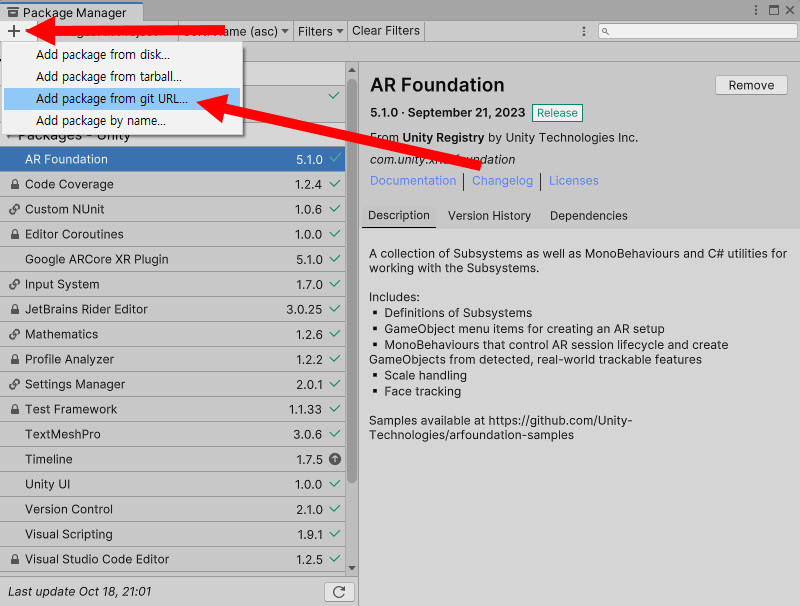
Task: Select the Settings Manager package
Action: click(x=172, y=384)
